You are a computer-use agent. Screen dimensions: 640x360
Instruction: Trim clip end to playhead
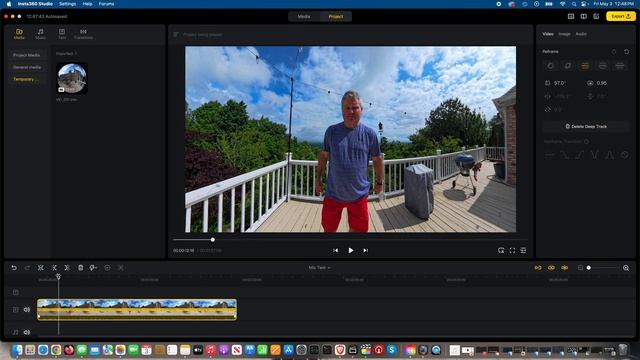67,268
